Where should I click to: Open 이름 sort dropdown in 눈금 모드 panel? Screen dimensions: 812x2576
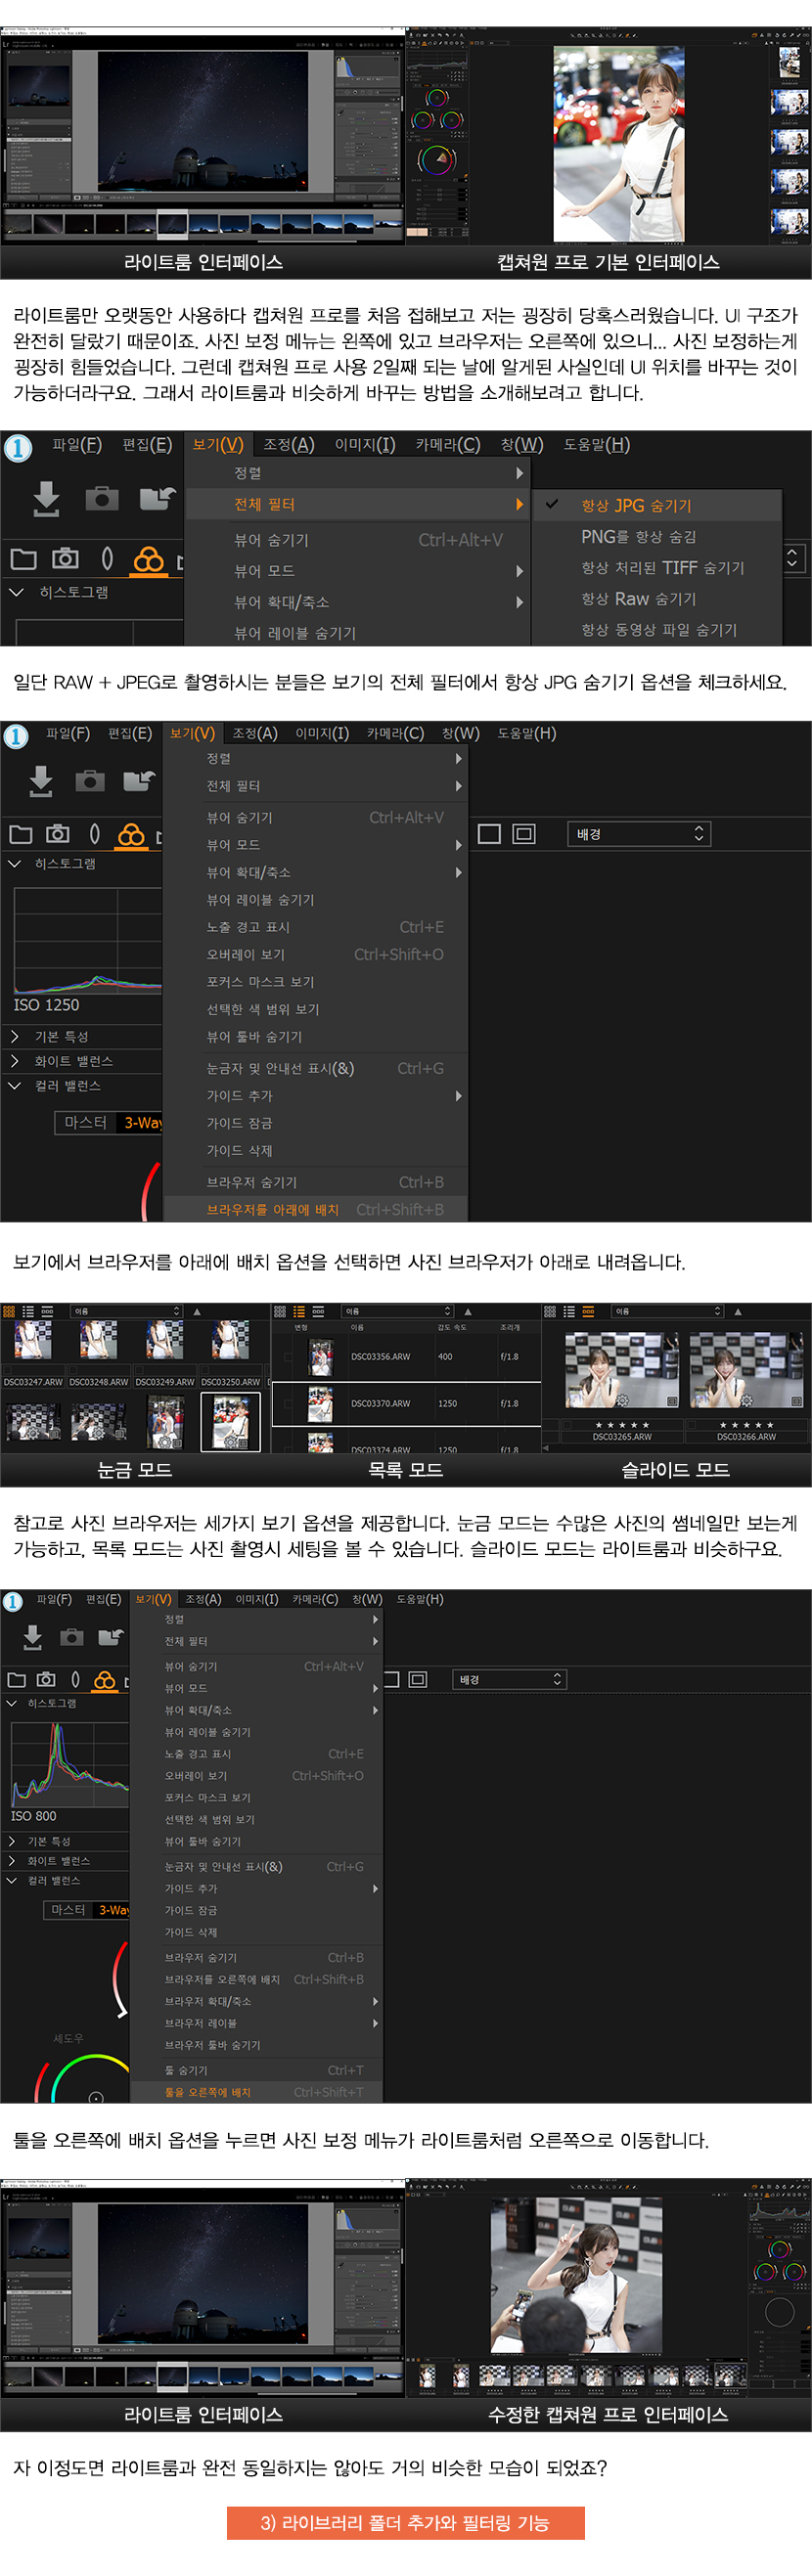tap(126, 1310)
